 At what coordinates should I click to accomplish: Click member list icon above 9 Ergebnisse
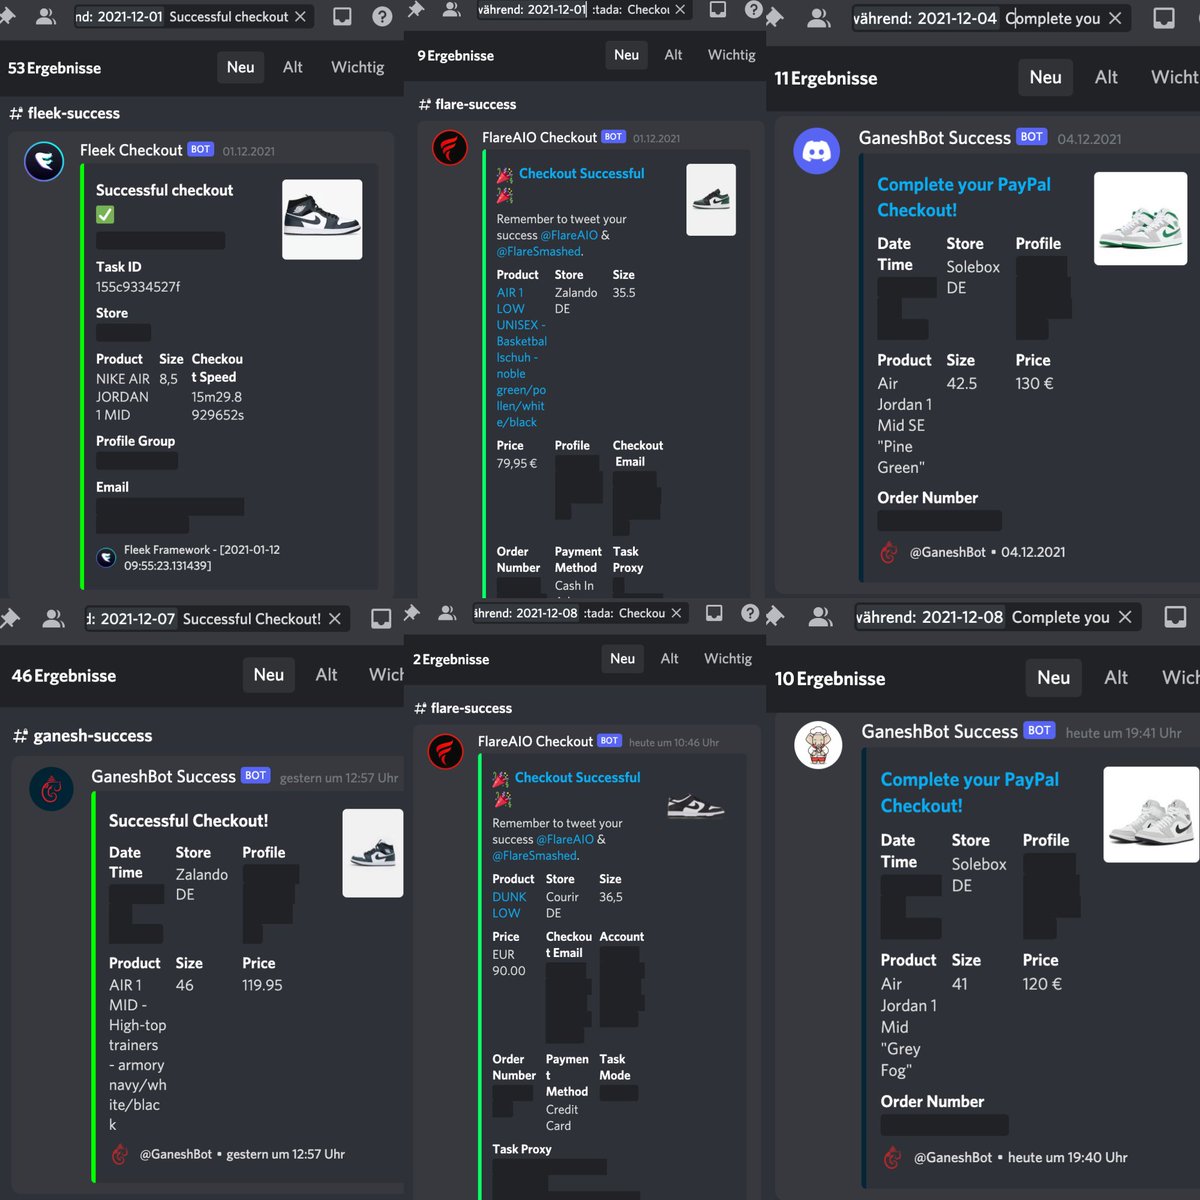[x=452, y=9]
